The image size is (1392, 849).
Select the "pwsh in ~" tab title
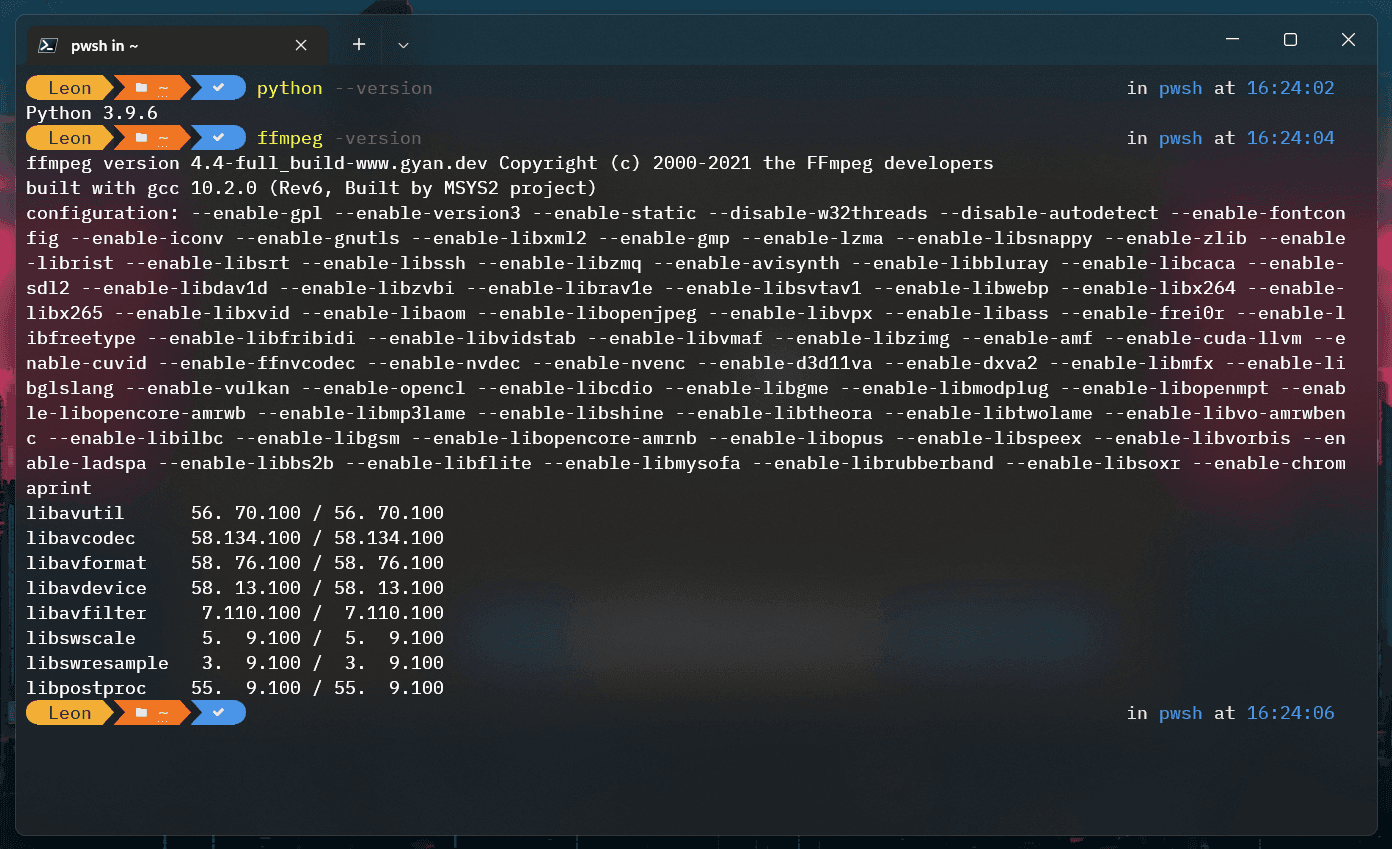point(105,45)
